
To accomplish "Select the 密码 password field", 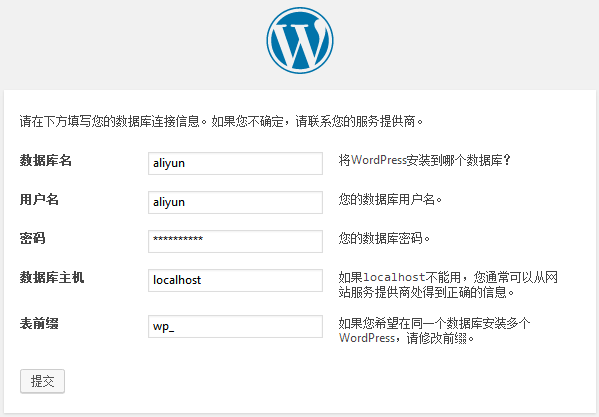I will click(235, 241).
